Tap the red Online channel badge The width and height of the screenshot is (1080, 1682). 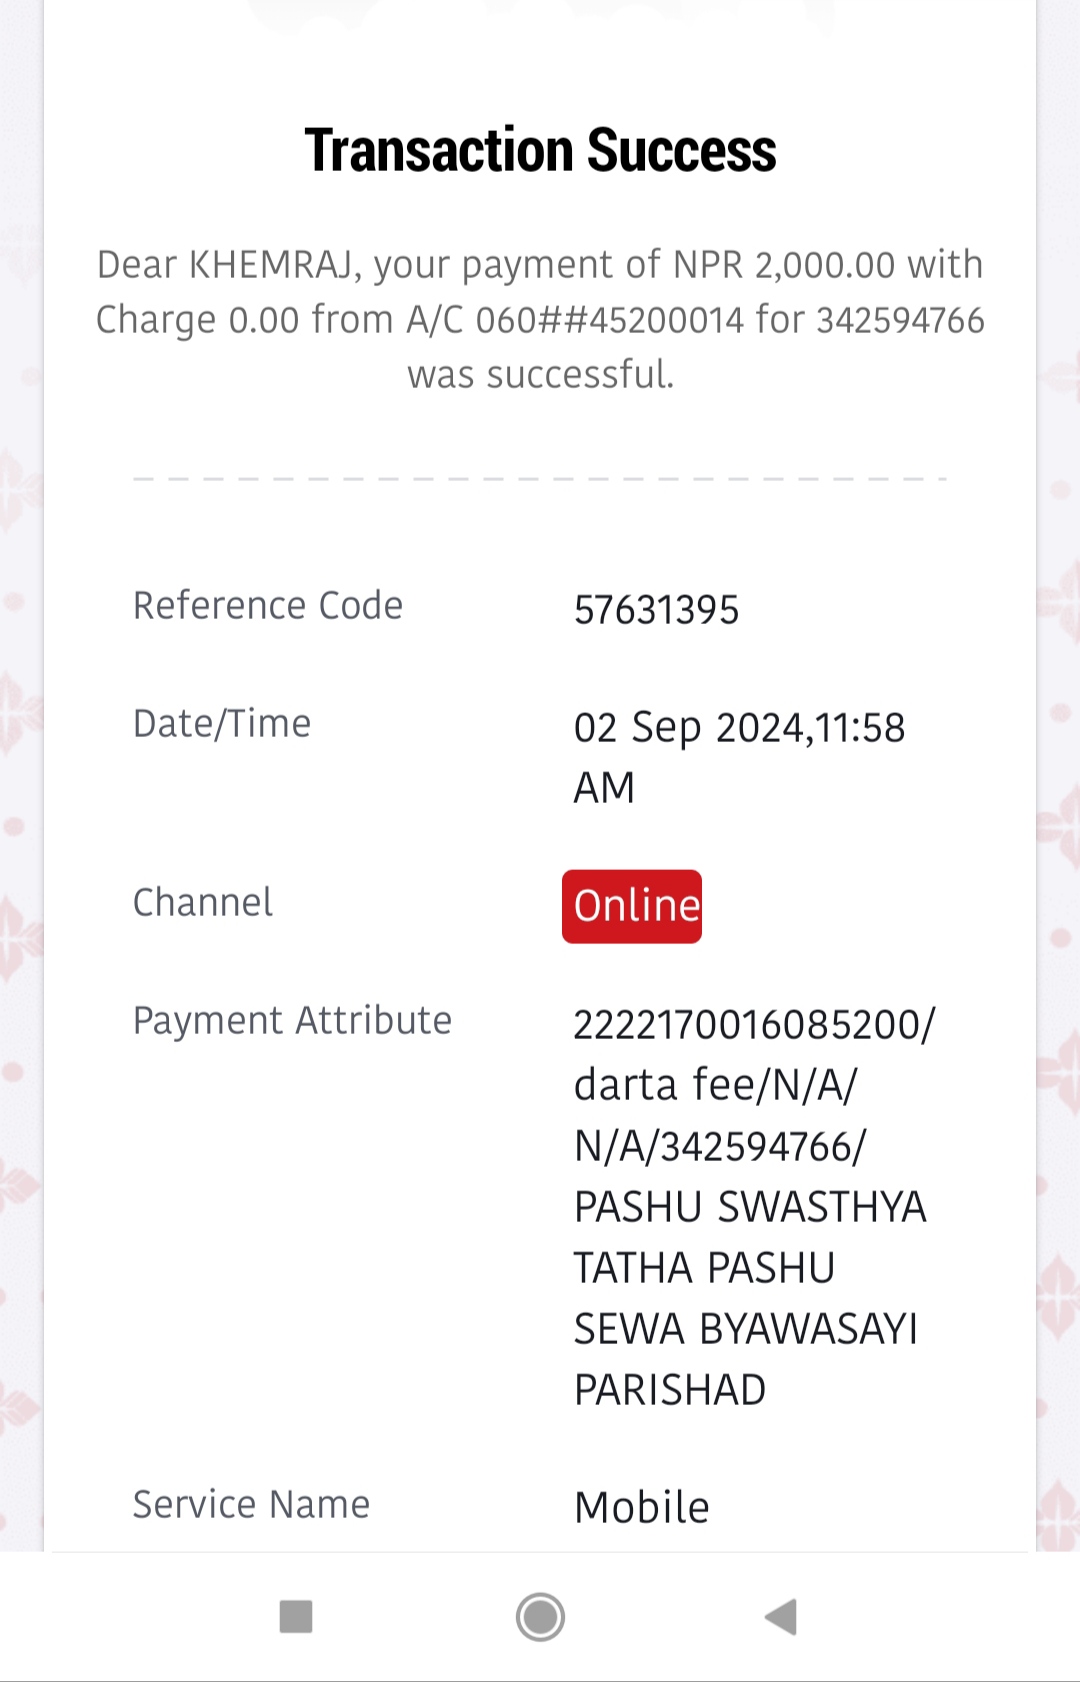(x=632, y=906)
